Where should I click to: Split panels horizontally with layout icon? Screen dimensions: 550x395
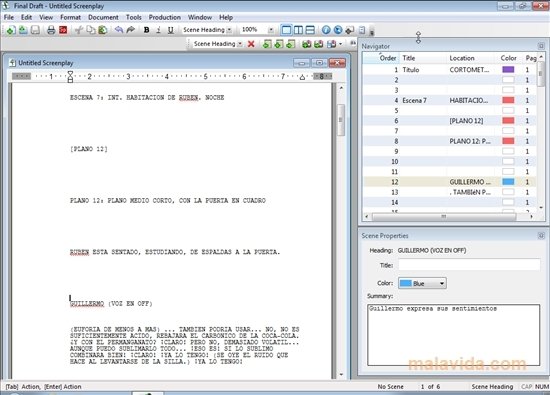click(x=310, y=30)
